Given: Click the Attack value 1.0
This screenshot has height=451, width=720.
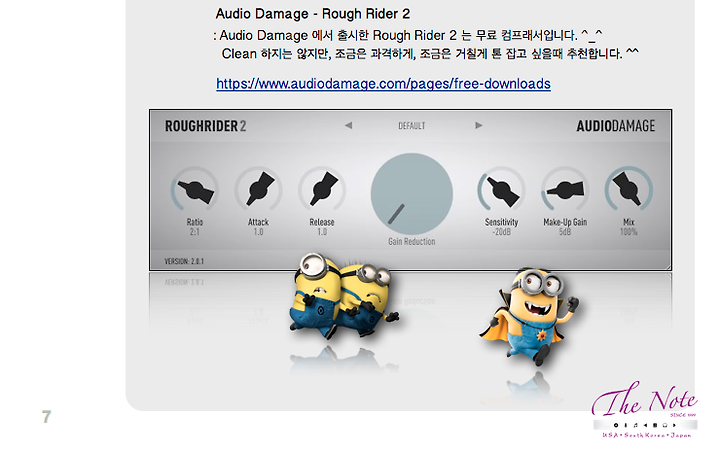Looking at the screenshot, I should [x=259, y=232].
